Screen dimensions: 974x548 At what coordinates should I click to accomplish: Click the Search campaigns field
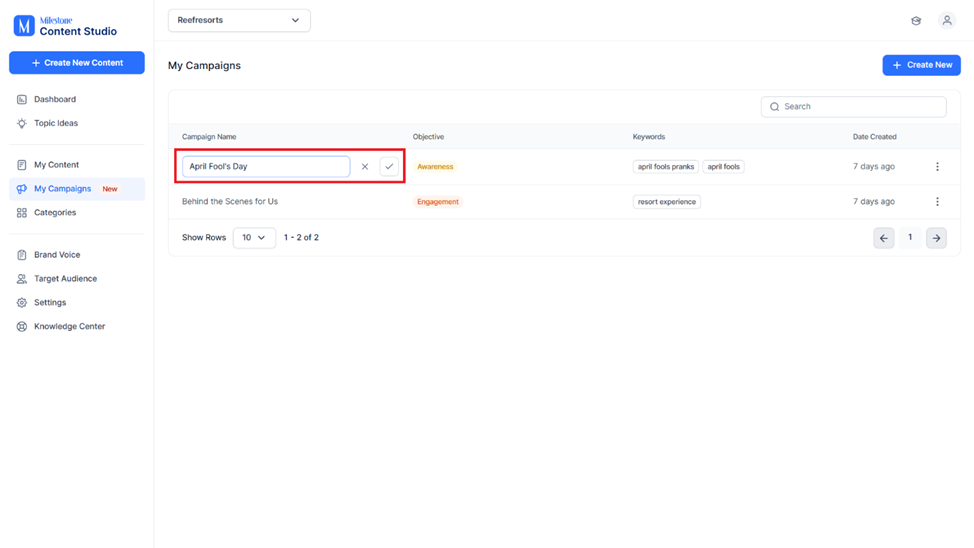coord(853,107)
